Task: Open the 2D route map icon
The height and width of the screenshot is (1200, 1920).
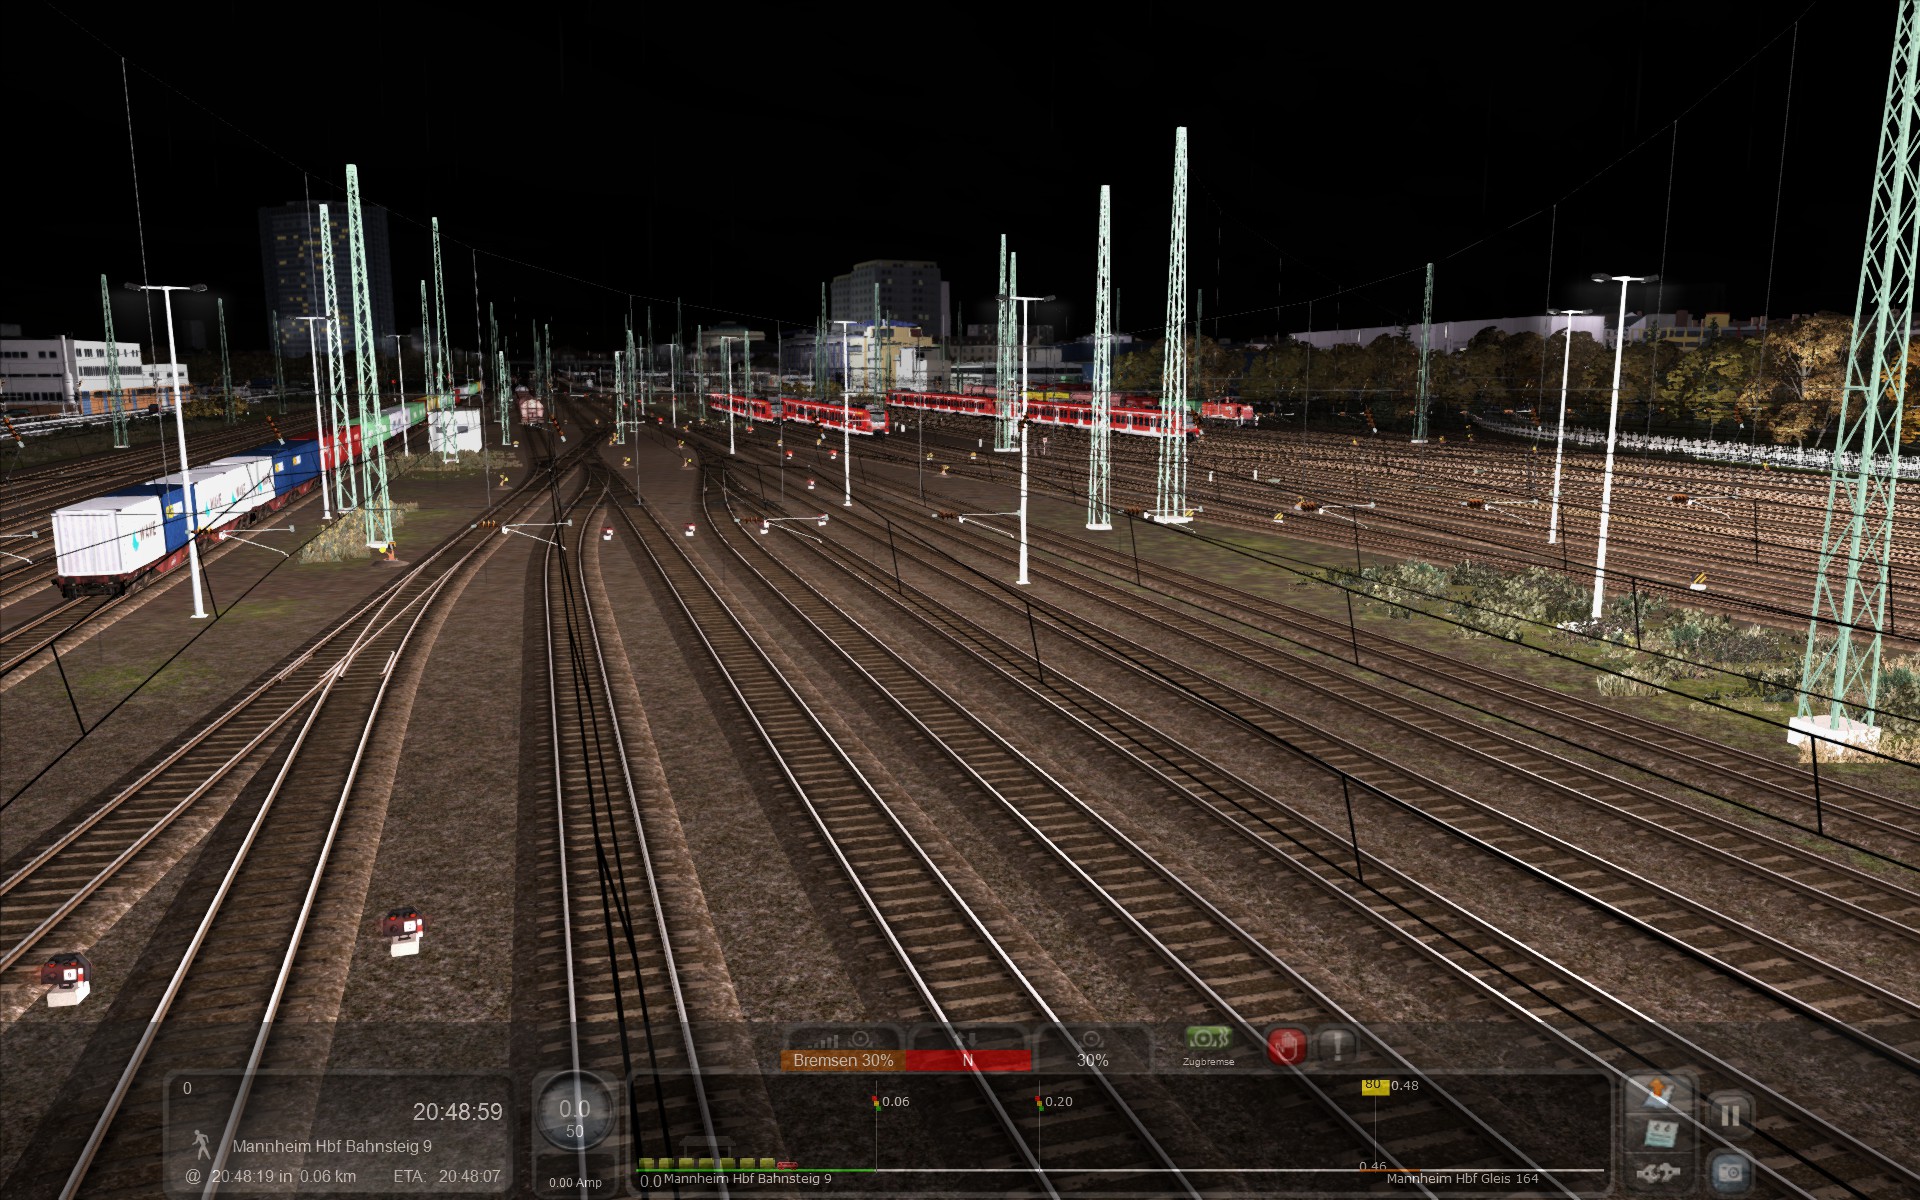Action: [1660, 1135]
